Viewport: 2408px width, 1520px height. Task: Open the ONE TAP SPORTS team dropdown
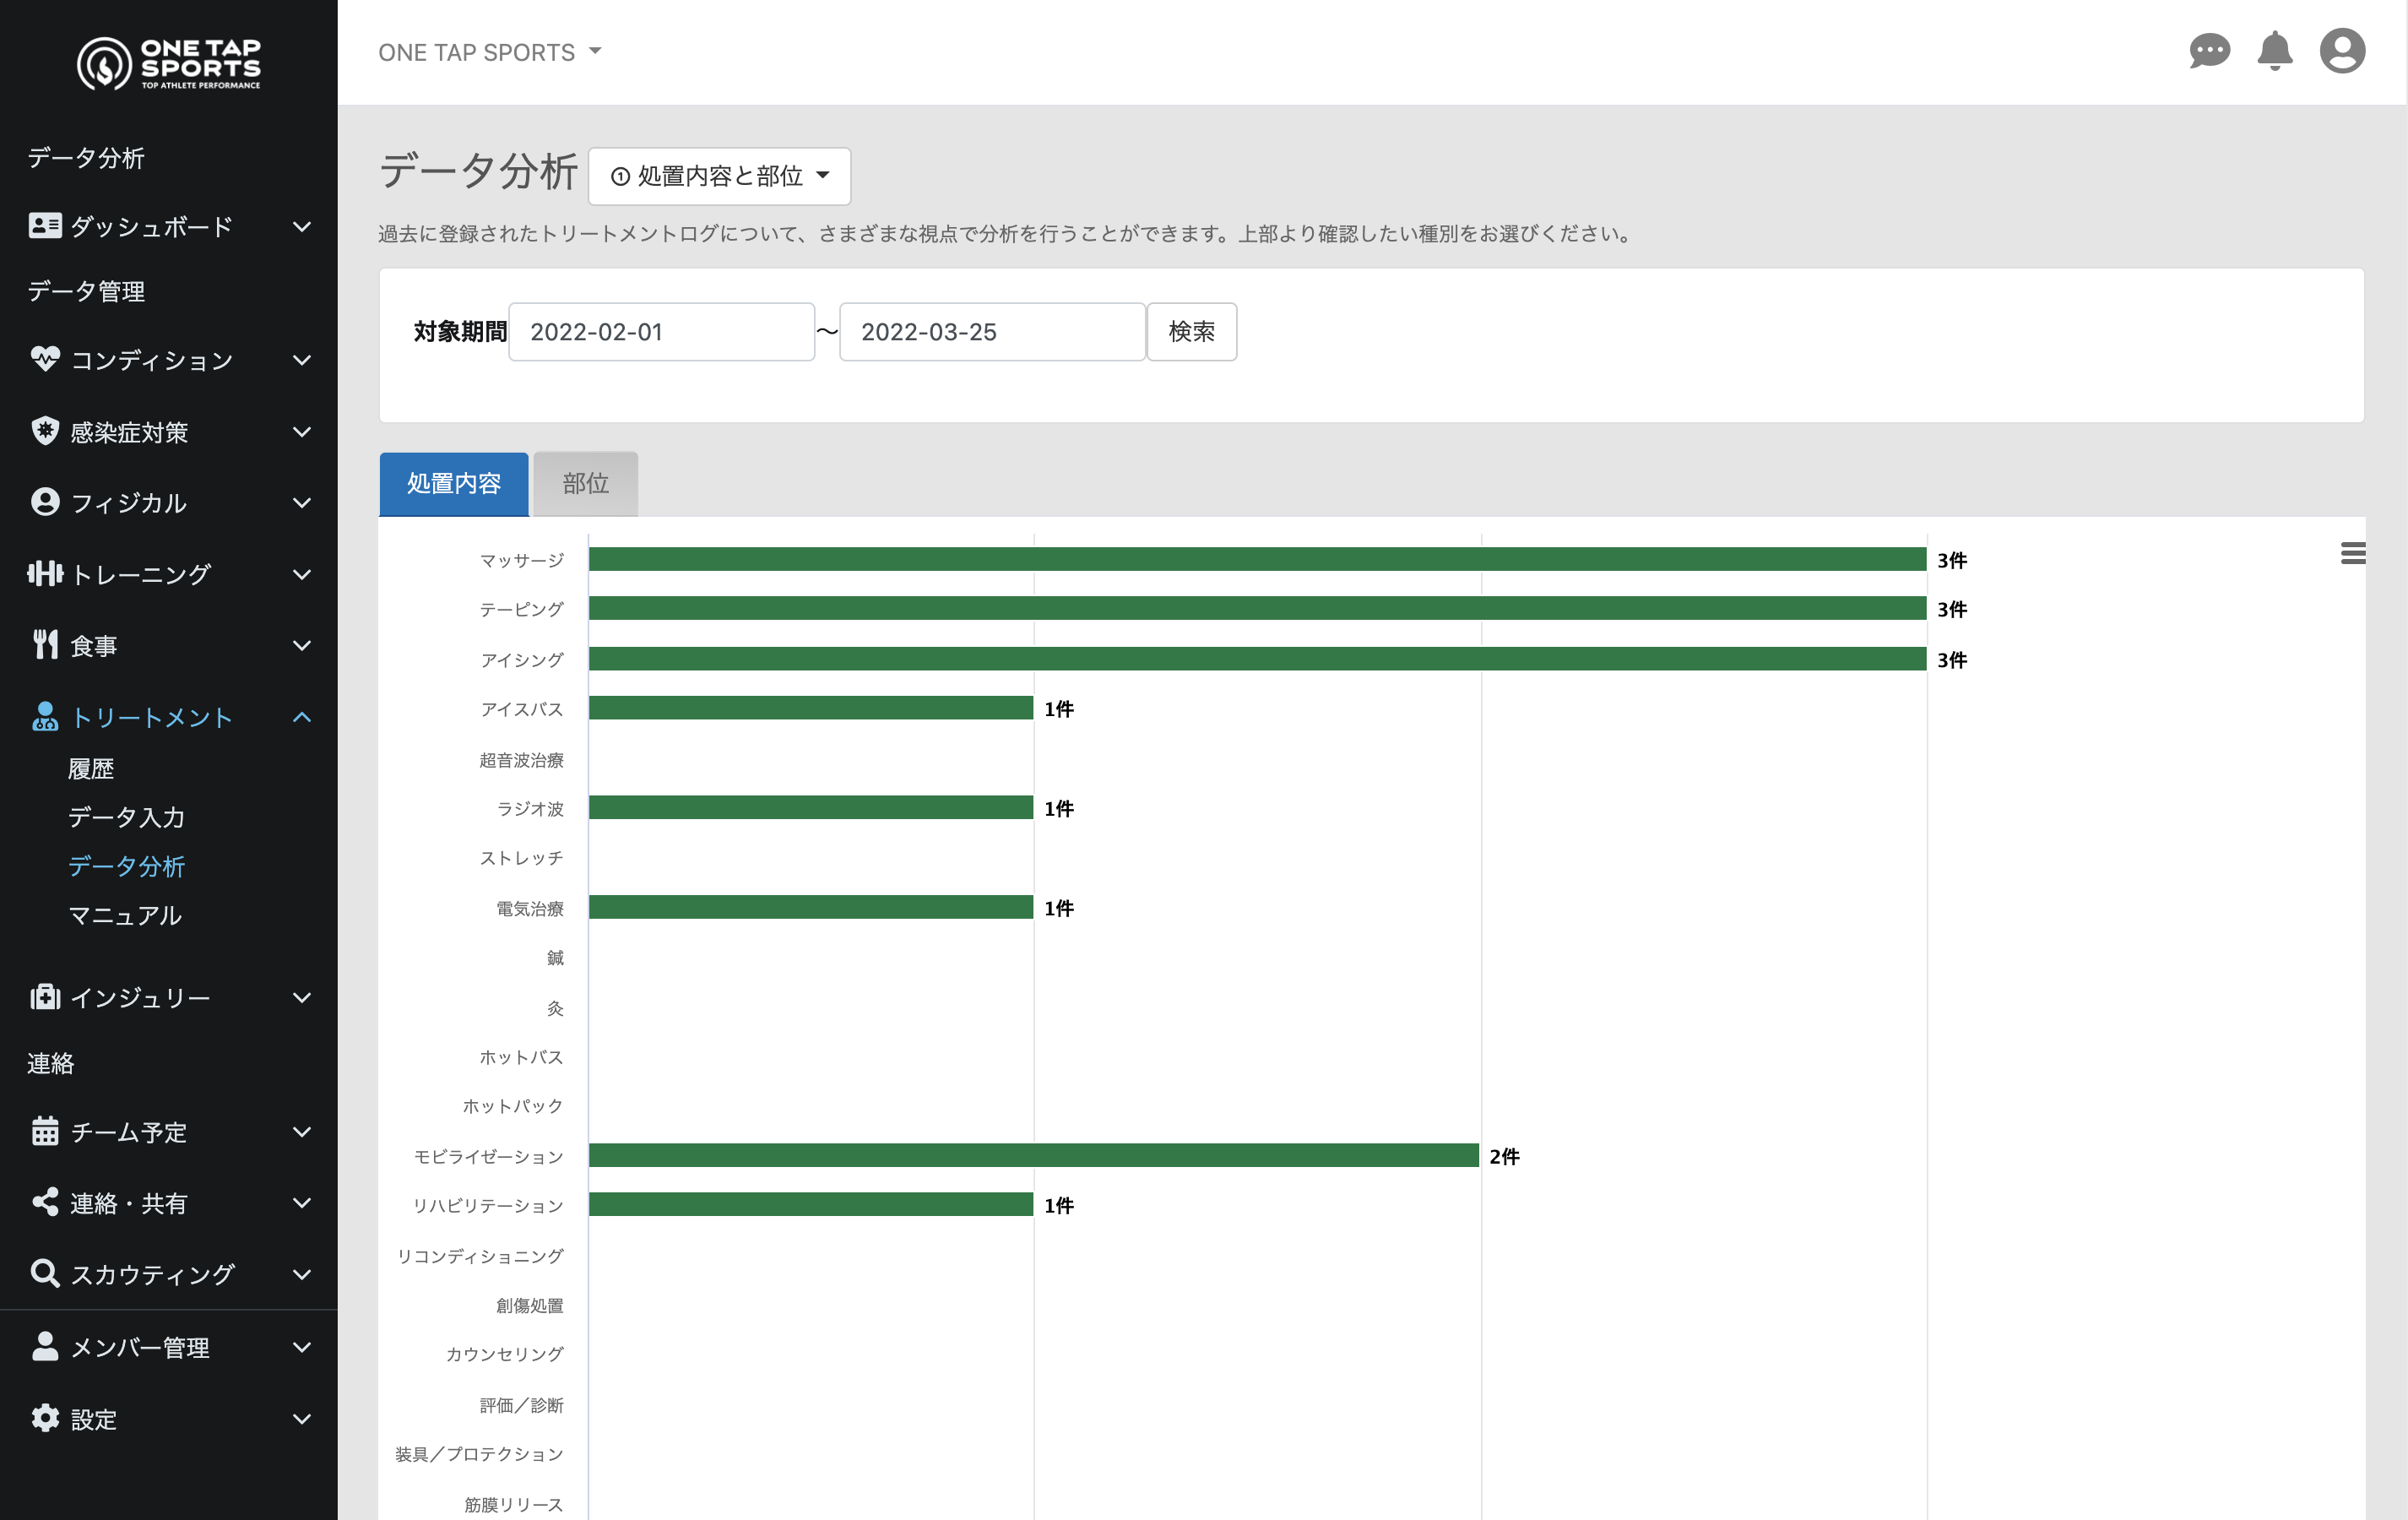(490, 52)
